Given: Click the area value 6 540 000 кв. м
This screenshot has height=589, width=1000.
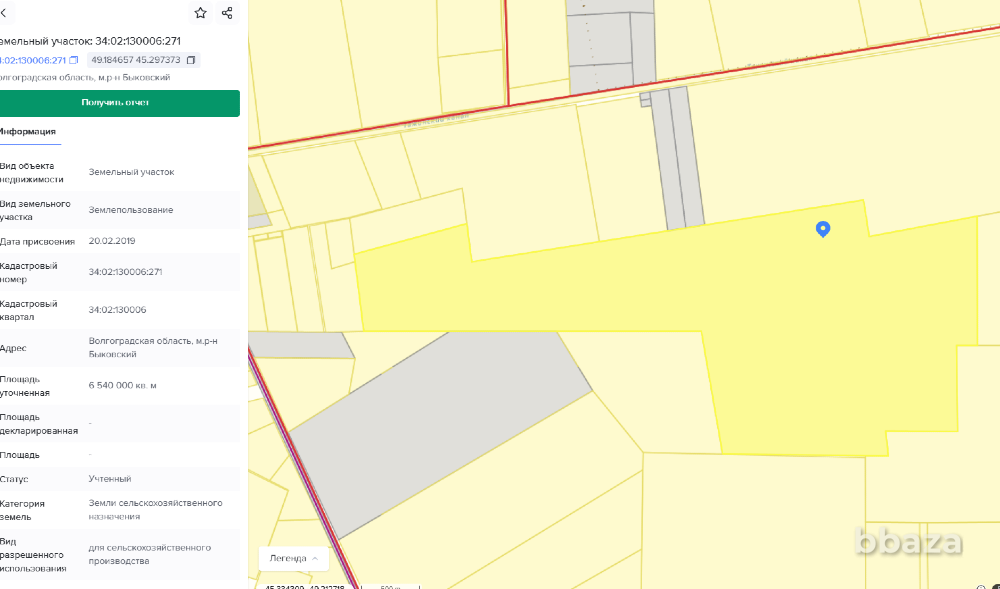Looking at the screenshot, I should (123, 386).
